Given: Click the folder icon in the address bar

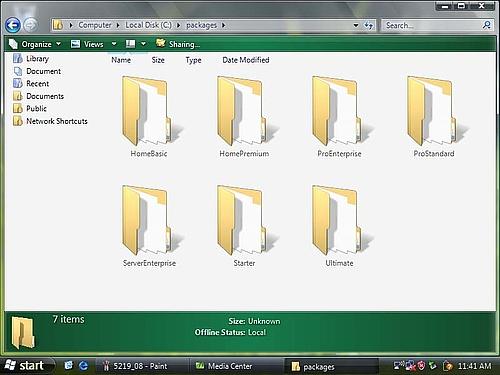Looking at the screenshot, I should (58, 25).
